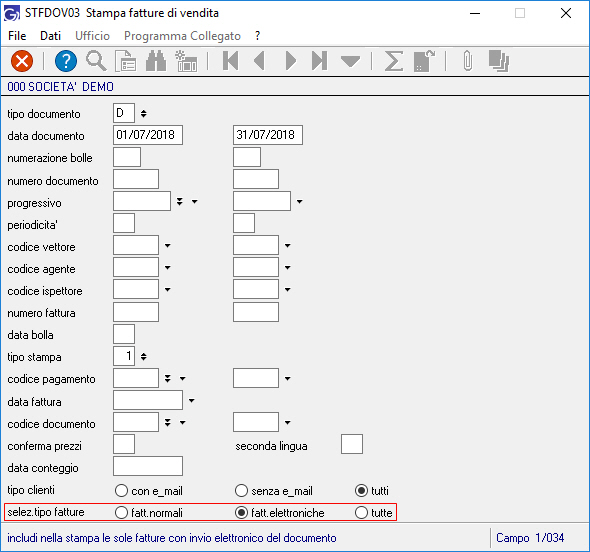Expand the first codice agente dropdown
Viewport: 590px width, 552px height.
pos(168,268)
